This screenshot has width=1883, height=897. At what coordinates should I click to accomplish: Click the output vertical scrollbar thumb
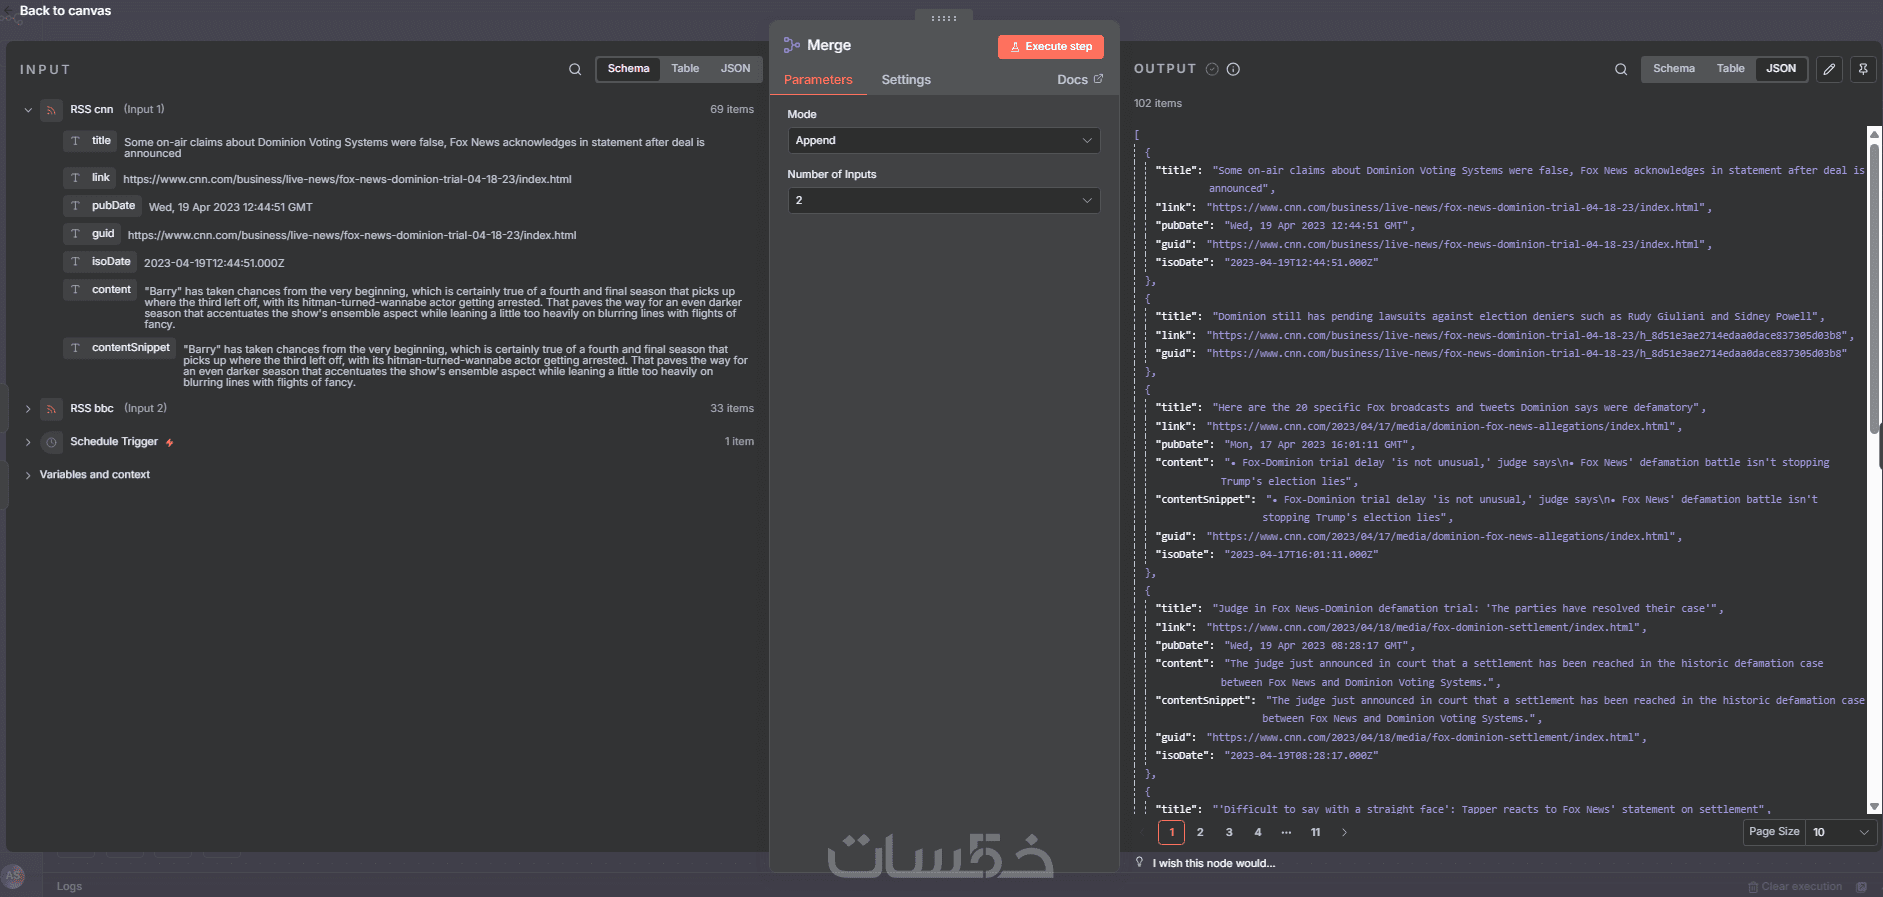pyautogui.click(x=1874, y=288)
